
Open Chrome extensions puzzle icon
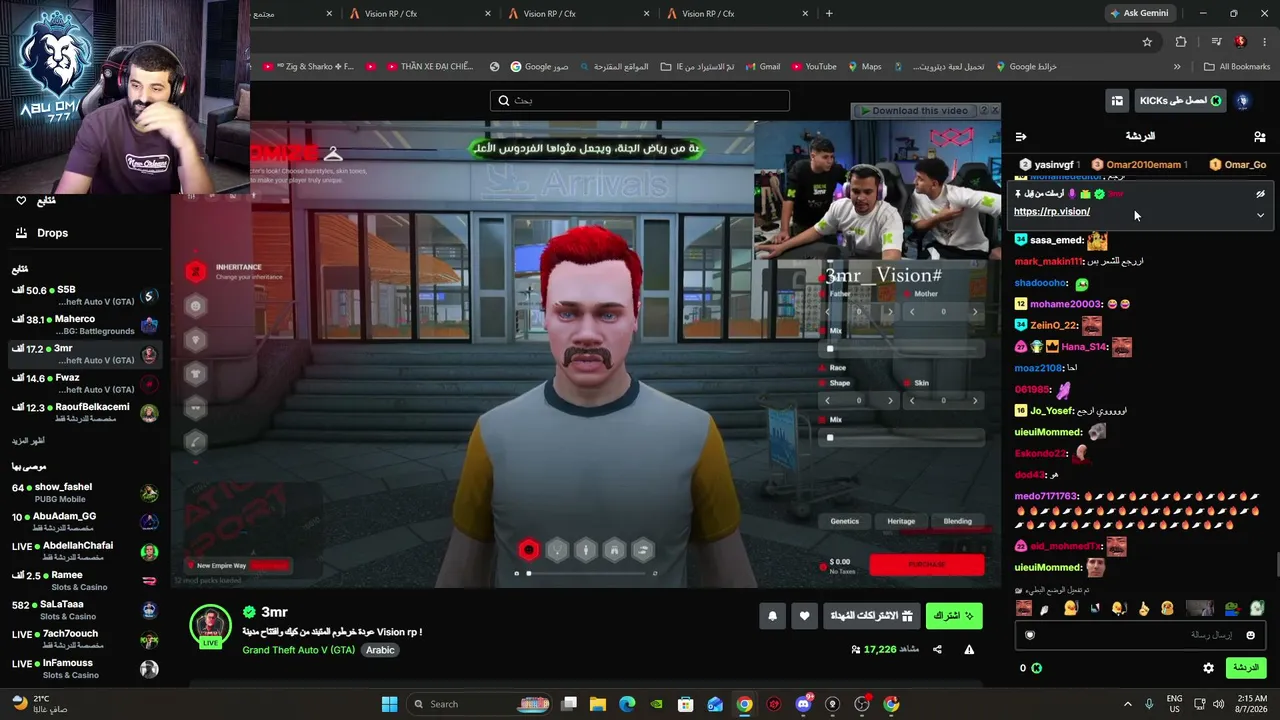point(1181,42)
